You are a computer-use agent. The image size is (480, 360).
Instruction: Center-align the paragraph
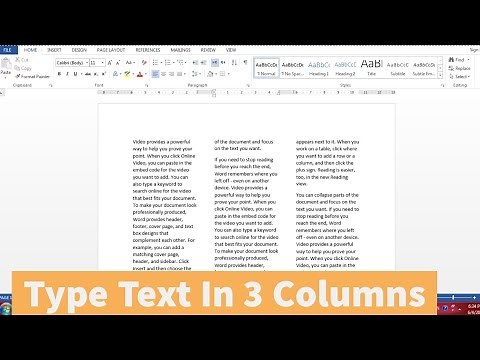163,74
